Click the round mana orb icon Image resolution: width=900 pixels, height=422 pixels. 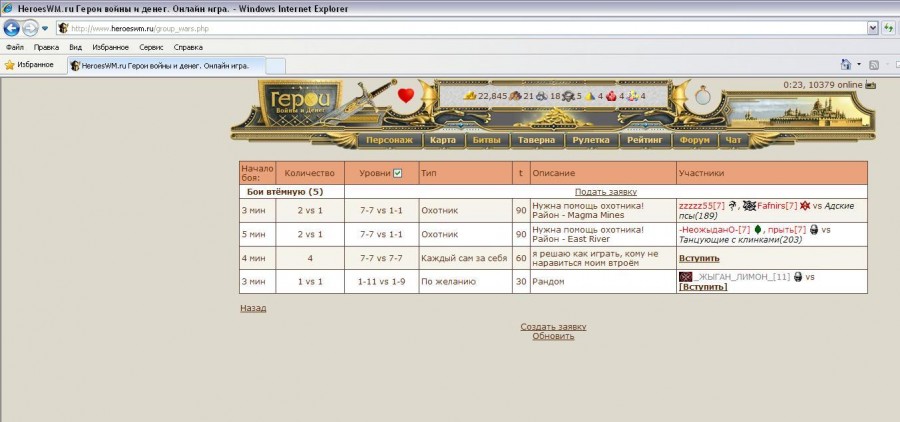coord(703,96)
